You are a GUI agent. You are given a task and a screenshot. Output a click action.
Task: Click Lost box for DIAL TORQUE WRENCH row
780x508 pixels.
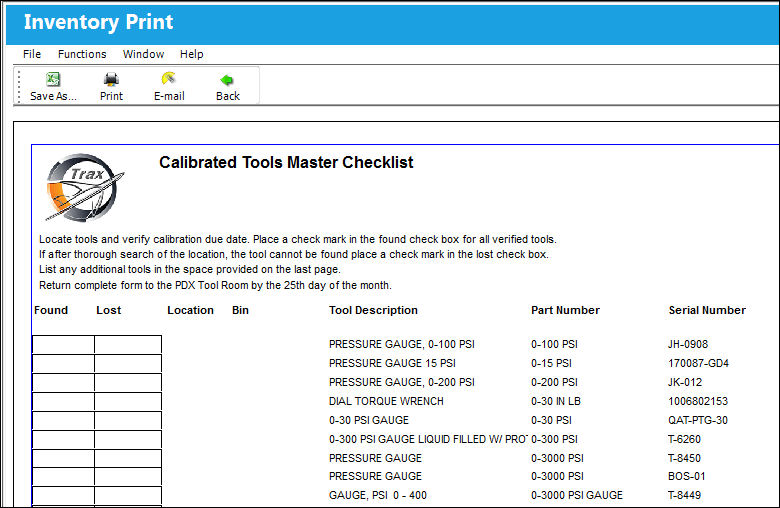128,401
